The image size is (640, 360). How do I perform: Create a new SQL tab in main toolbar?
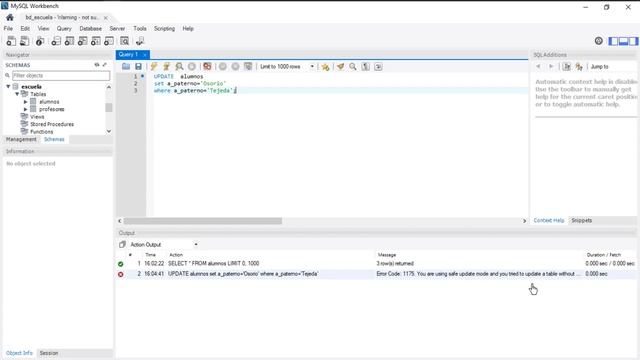tap(11, 41)
